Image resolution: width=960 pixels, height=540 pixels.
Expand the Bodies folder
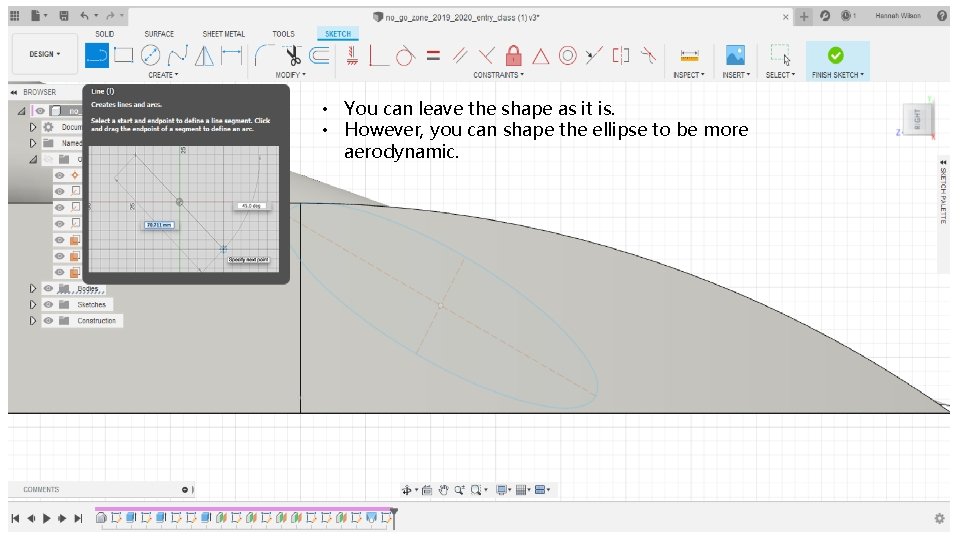32,288
